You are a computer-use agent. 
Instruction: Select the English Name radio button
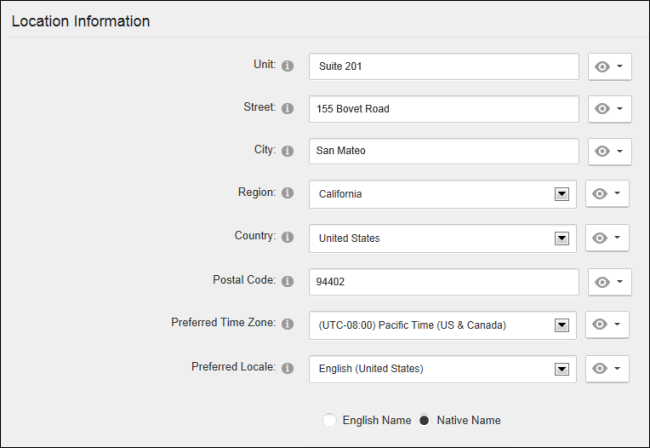click(x=330, y=420)
